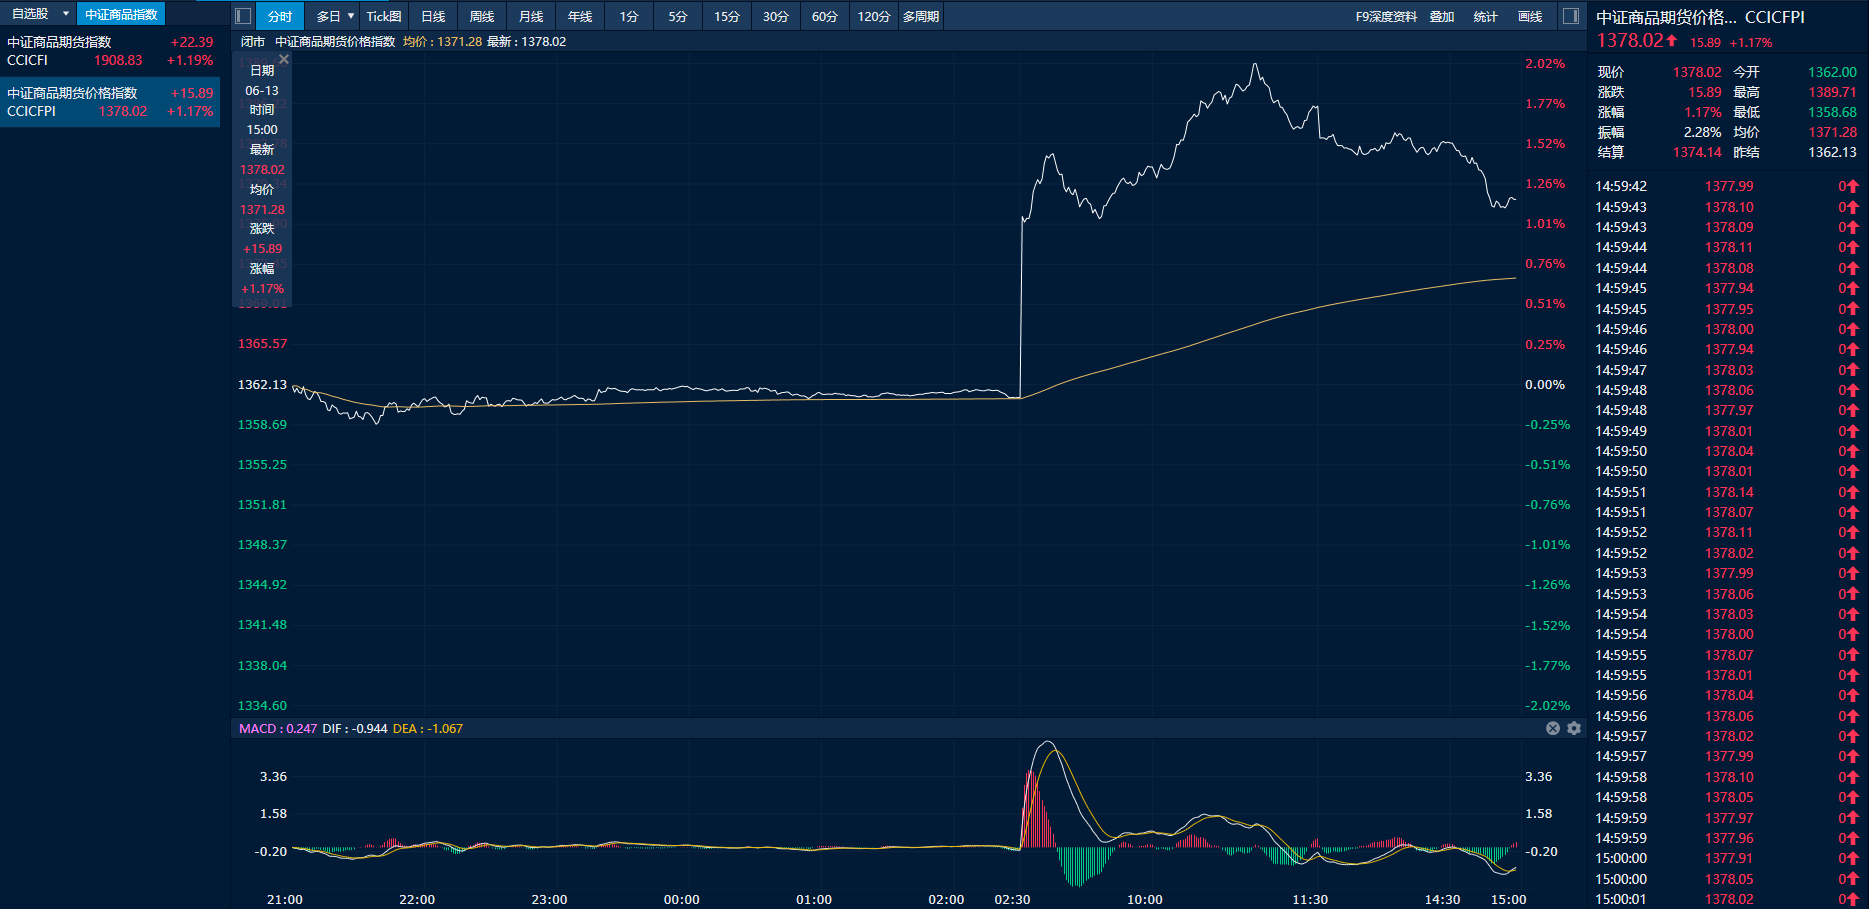Select the 60分 timeframe
1869x909 pixels.
point(824,16)
